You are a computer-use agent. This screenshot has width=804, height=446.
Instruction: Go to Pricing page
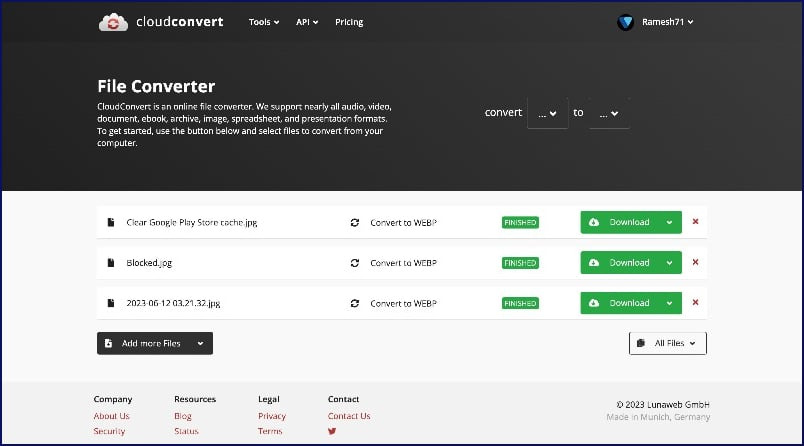349,22
